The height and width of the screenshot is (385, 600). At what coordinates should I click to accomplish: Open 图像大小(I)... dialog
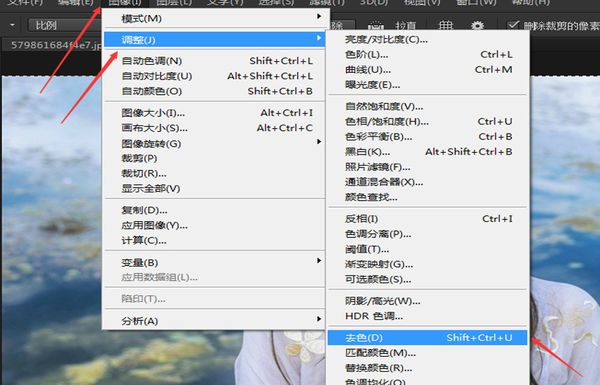coord(214,113)
